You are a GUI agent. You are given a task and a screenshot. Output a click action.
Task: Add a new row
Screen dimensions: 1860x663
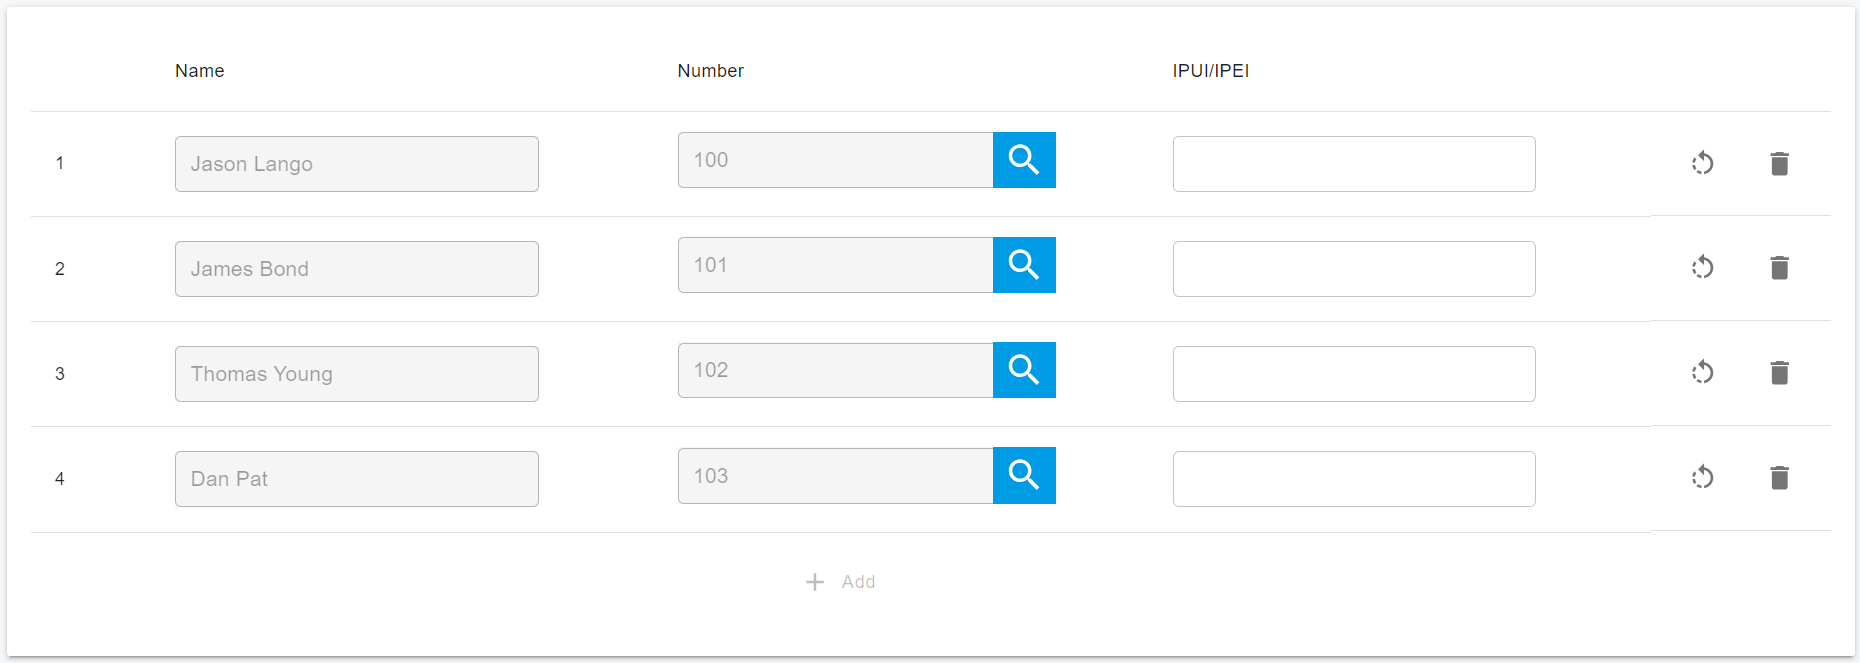click(841, 582)
